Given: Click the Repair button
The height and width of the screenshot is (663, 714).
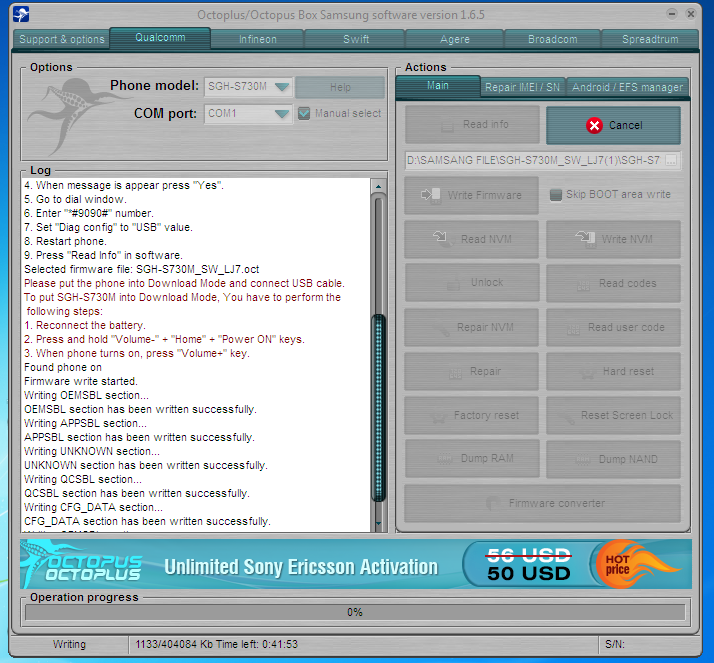Looking at the screenshot, I should (x=471, y=372).
